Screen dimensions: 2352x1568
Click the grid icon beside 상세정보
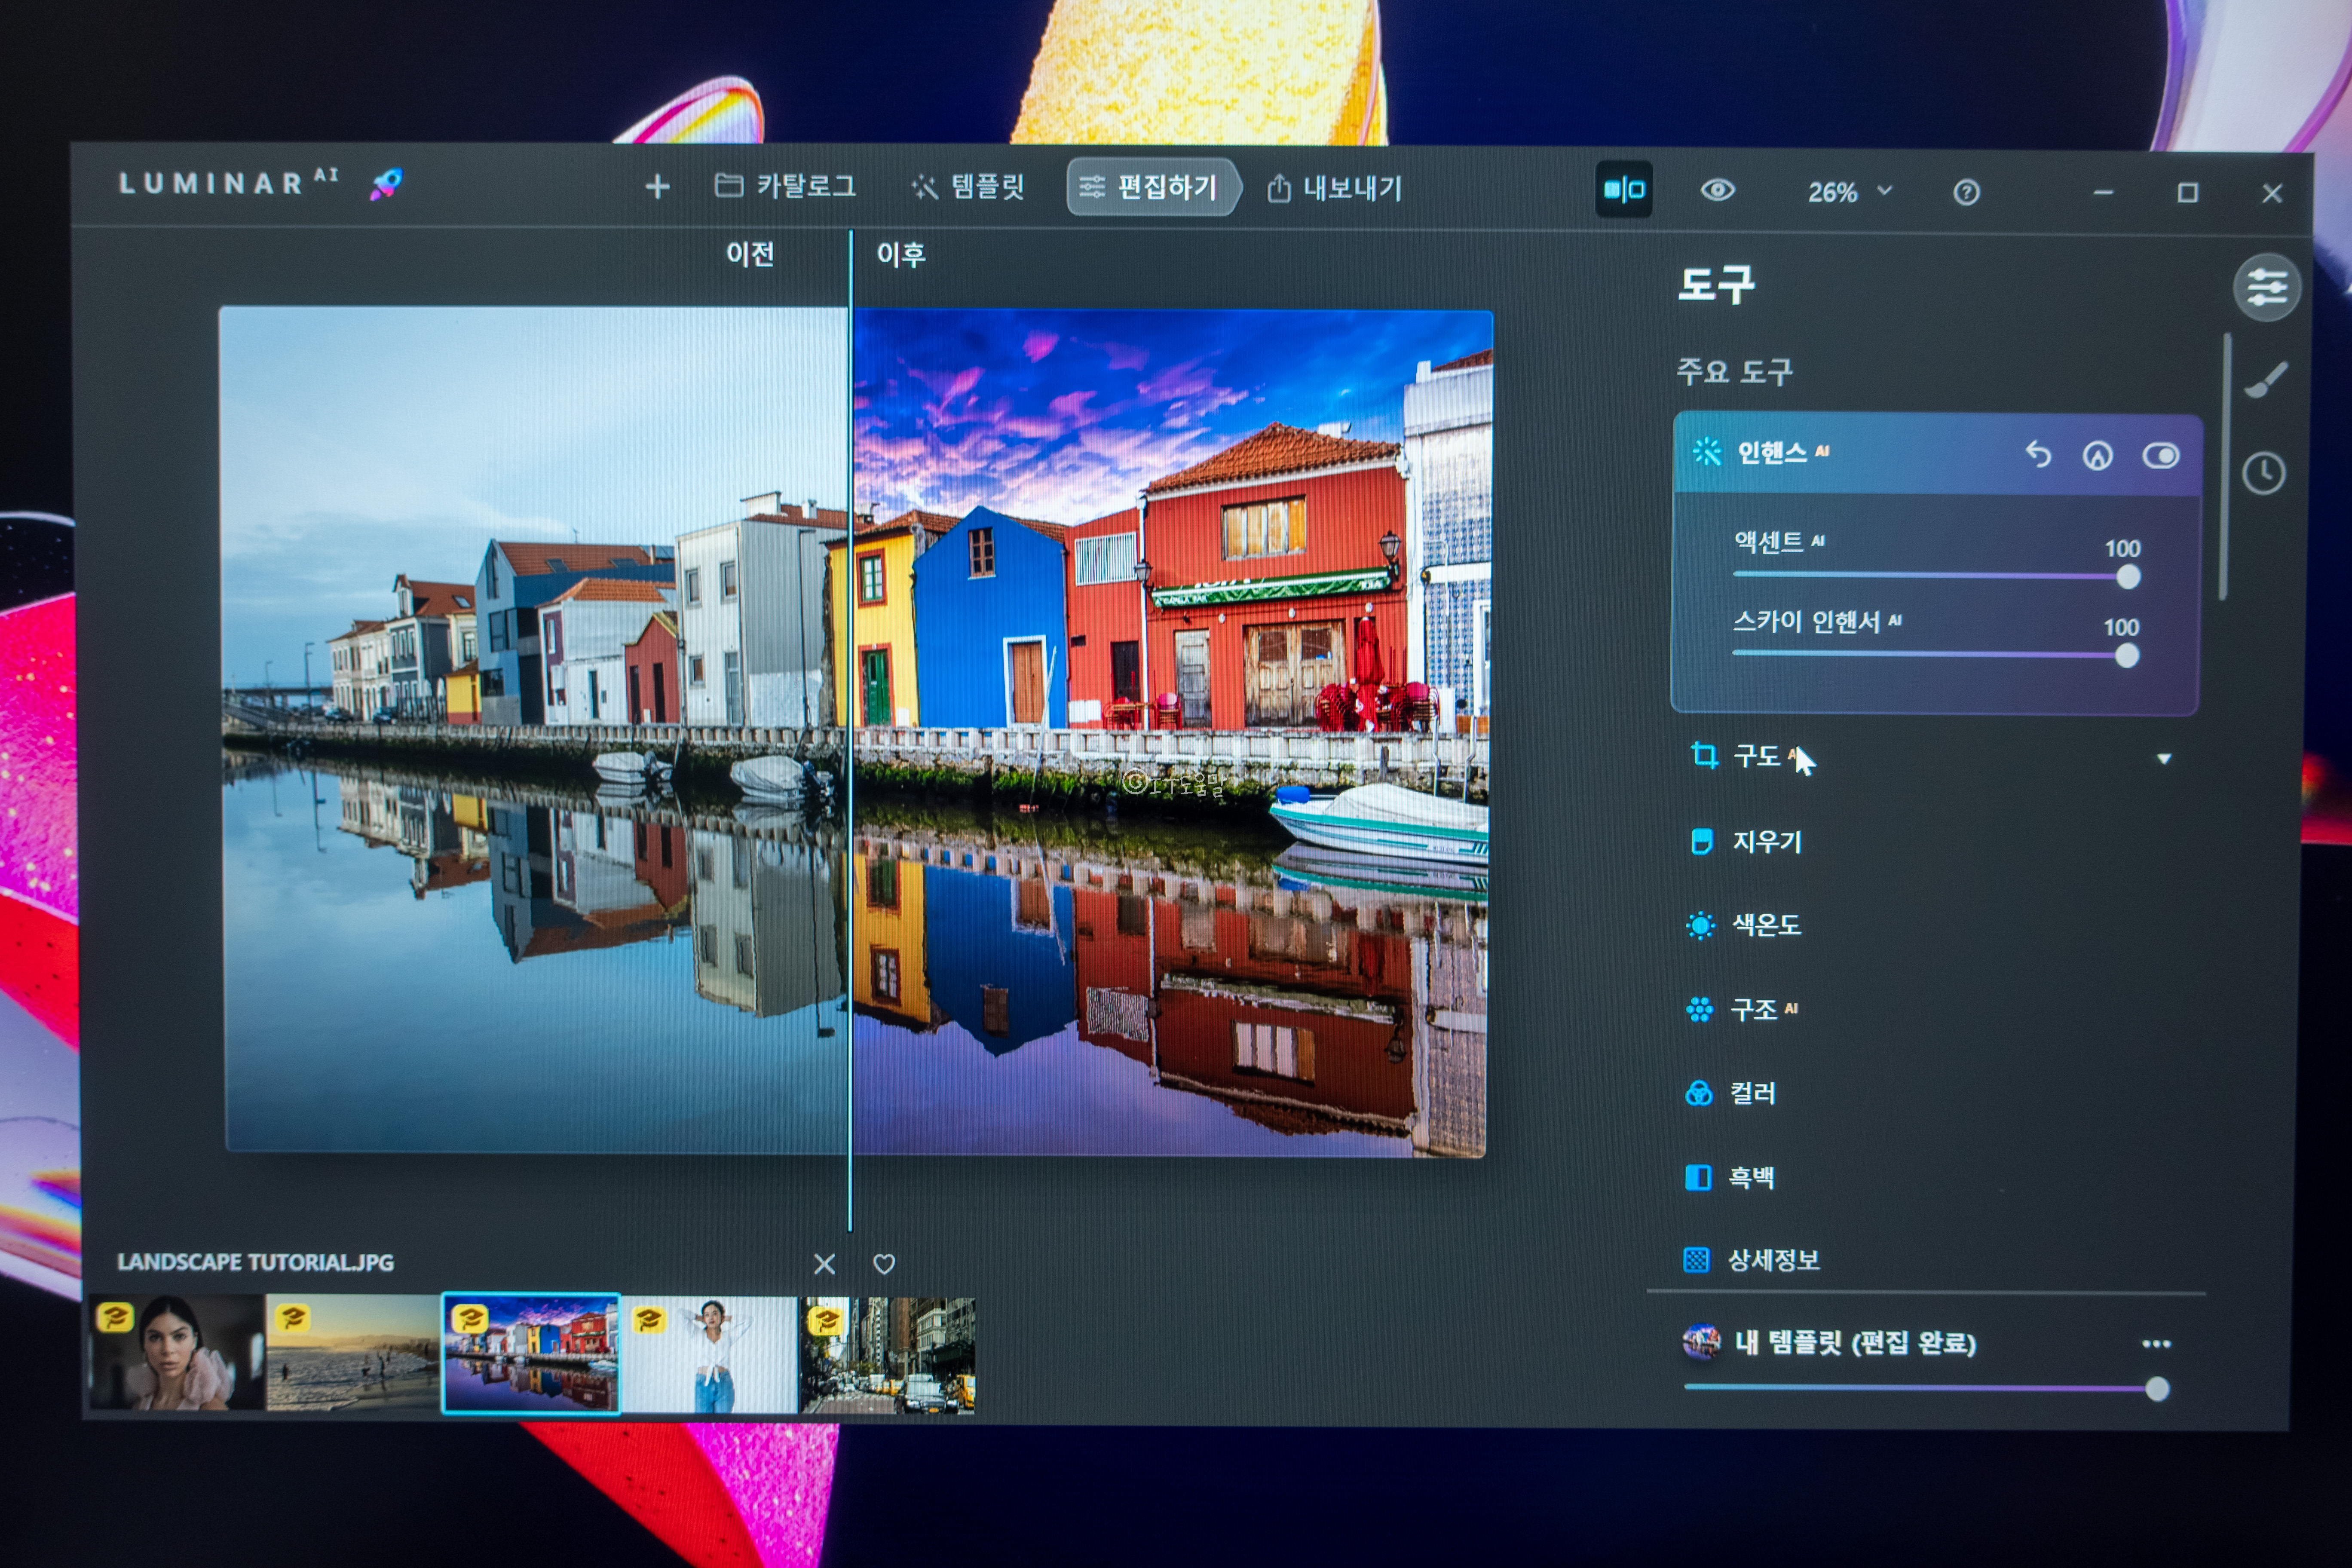(x=1696, y=1260)
